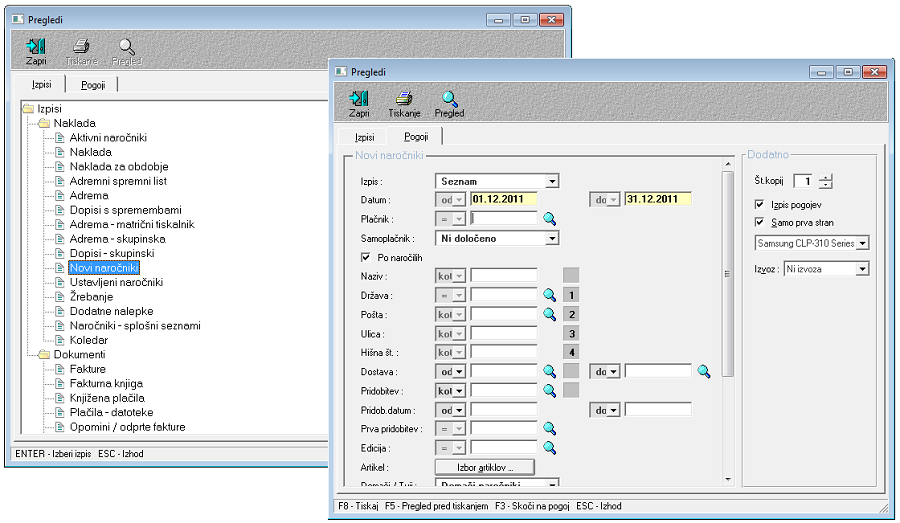Click Plačnik input field
The image size is (900, 523).
click(x=504, y=219)
